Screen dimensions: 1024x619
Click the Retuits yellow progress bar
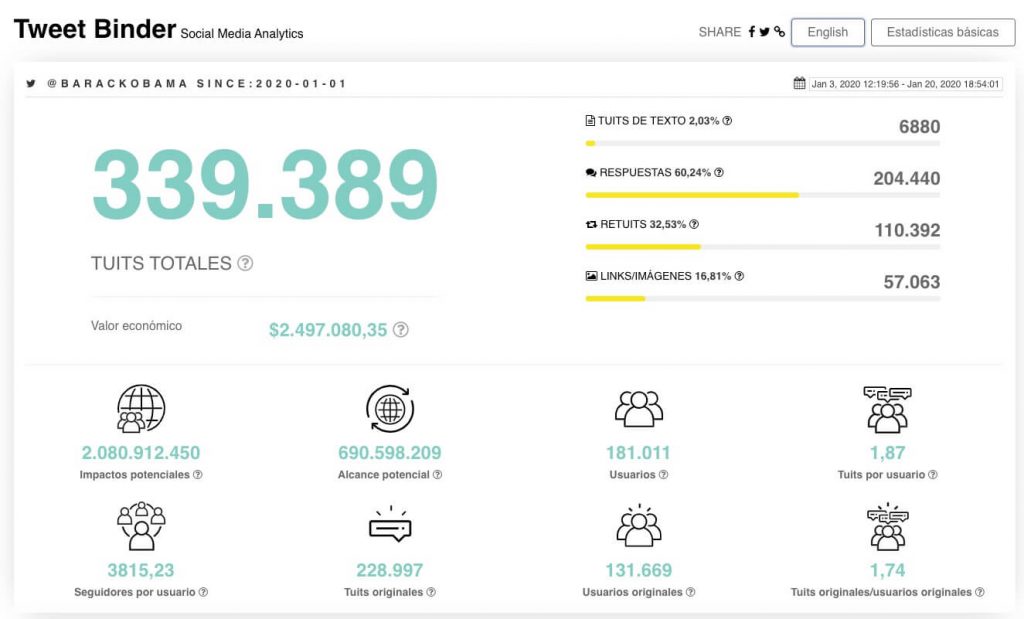[x=643, y=247]
